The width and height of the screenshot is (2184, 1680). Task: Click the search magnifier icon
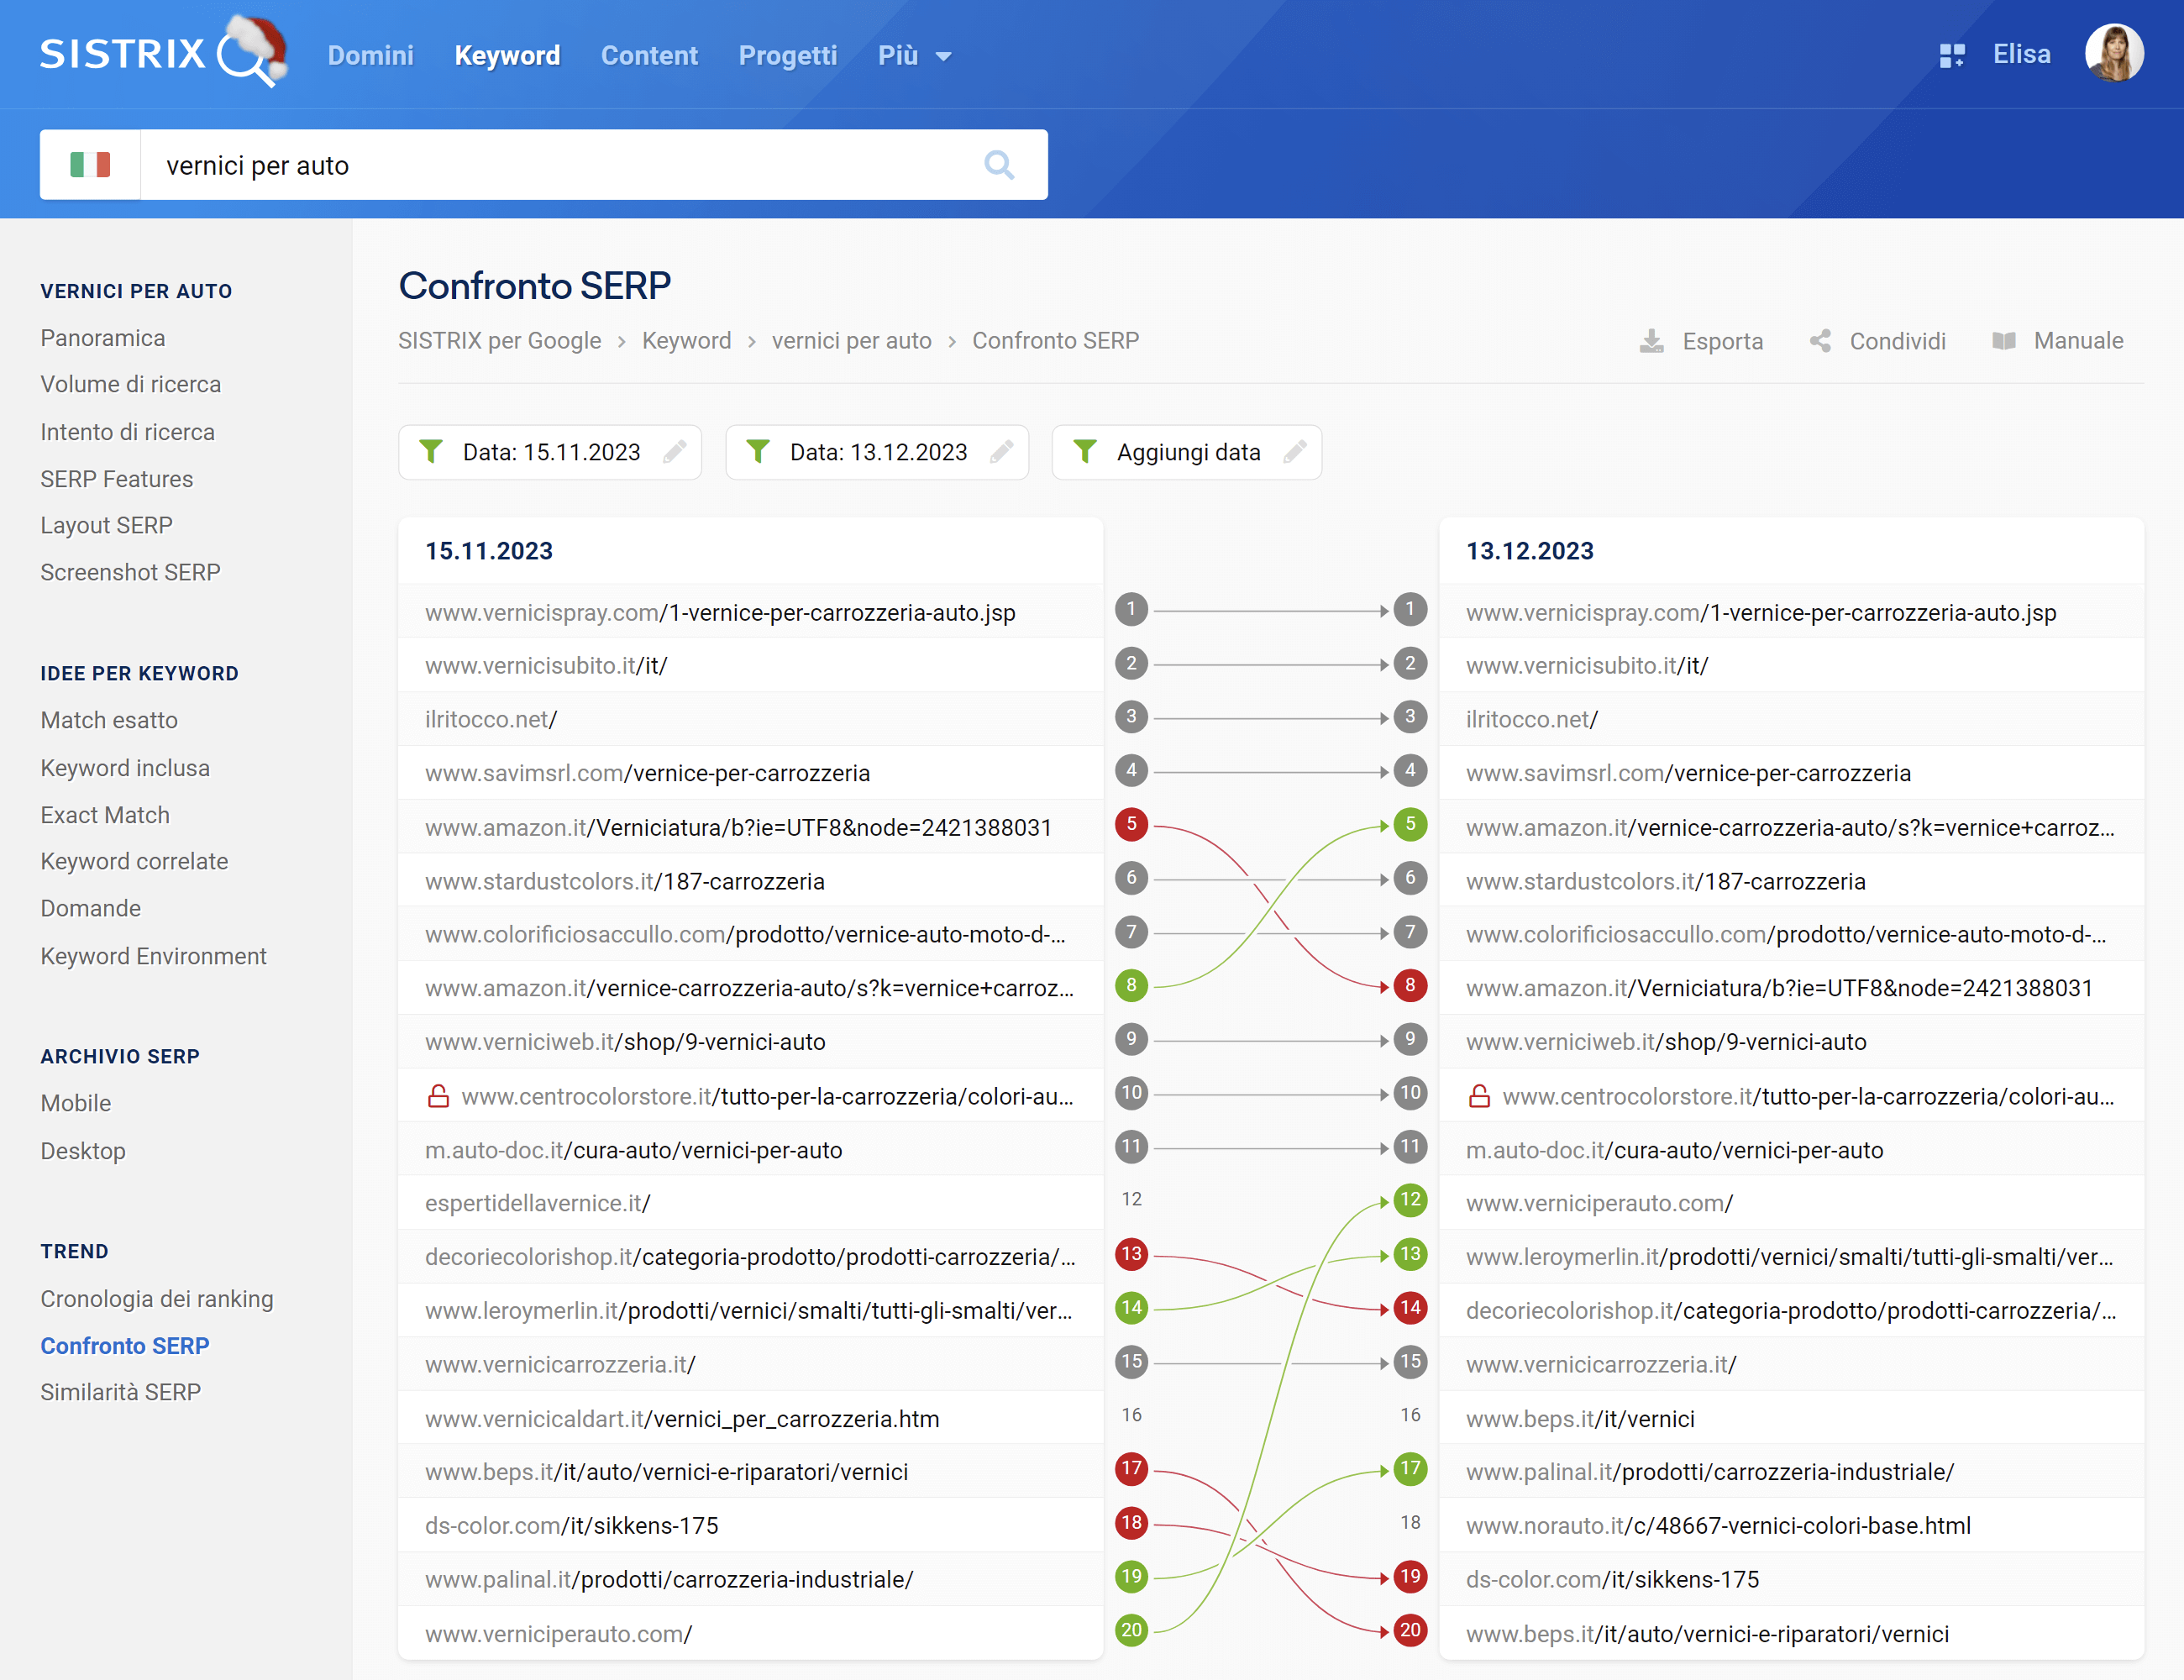[999, 165]
